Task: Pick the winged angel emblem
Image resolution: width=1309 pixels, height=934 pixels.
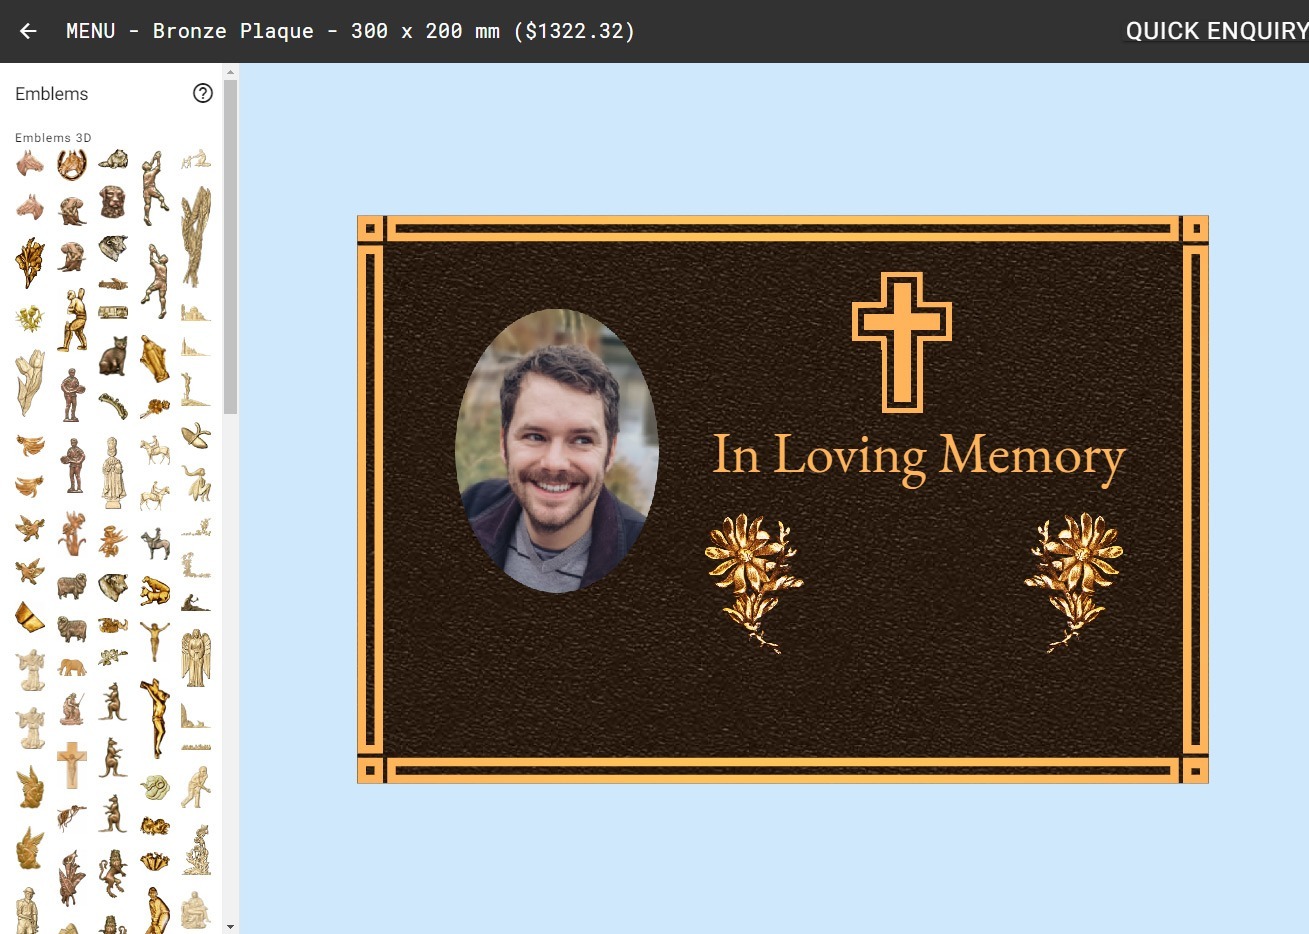Action: [x=196, y=657]
